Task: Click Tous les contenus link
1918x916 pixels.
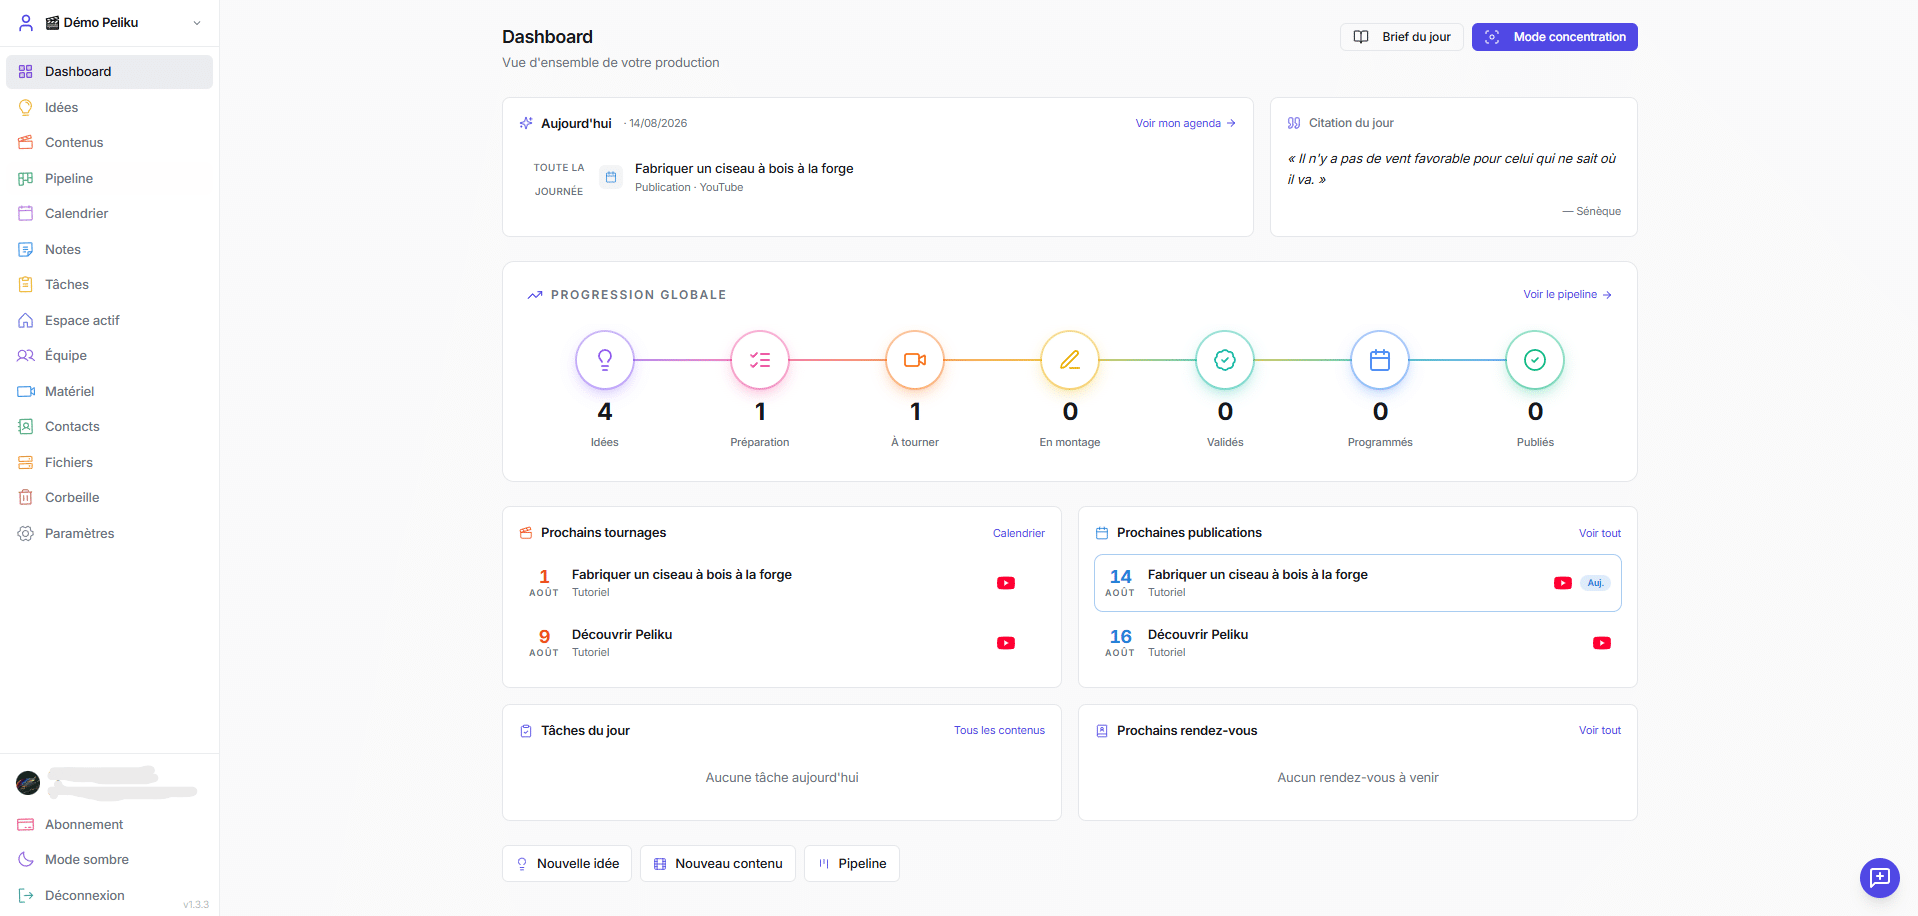Action: 999,730
